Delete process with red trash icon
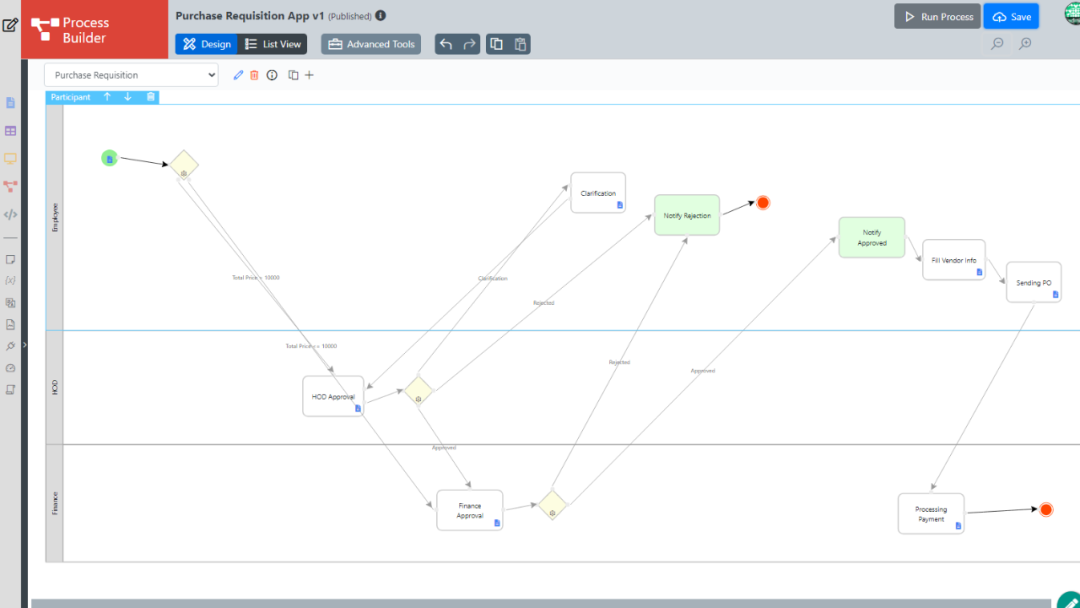Viewport: 1080px width, 608px height. click(254, 75)
